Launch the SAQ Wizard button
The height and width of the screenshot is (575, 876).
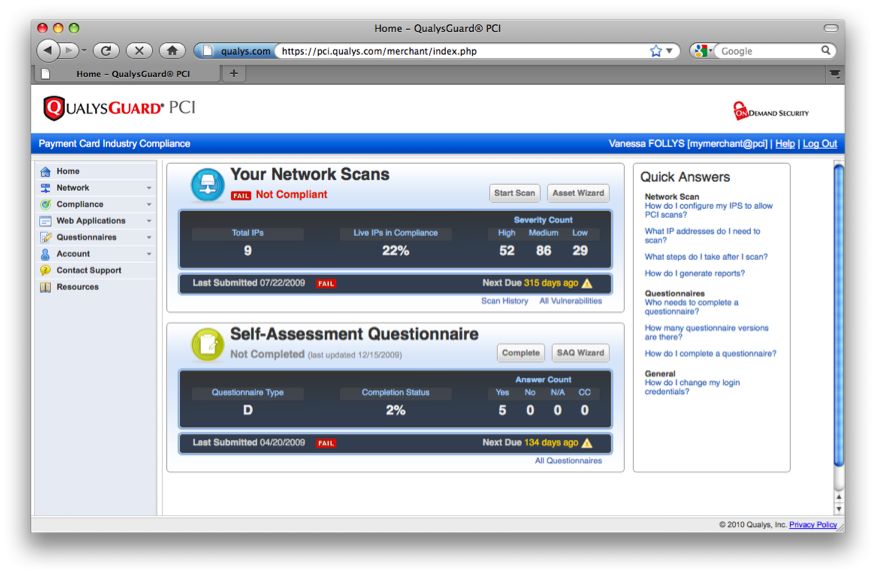(580, 353)
